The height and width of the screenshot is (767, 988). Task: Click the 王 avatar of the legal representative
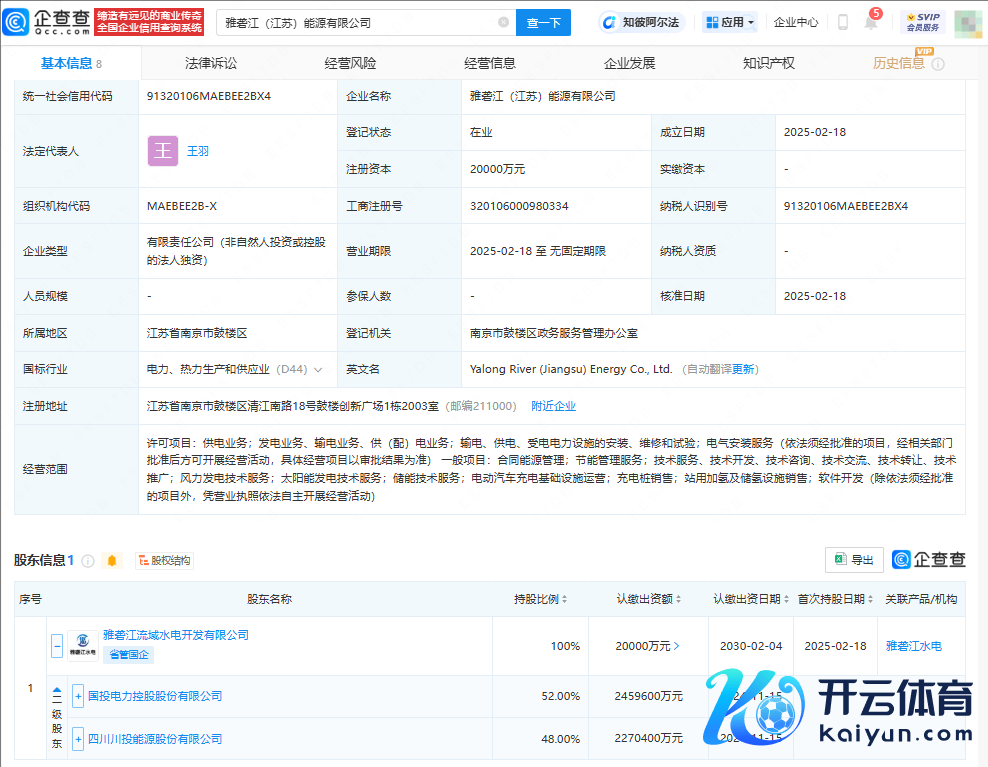tap(163, 151)
